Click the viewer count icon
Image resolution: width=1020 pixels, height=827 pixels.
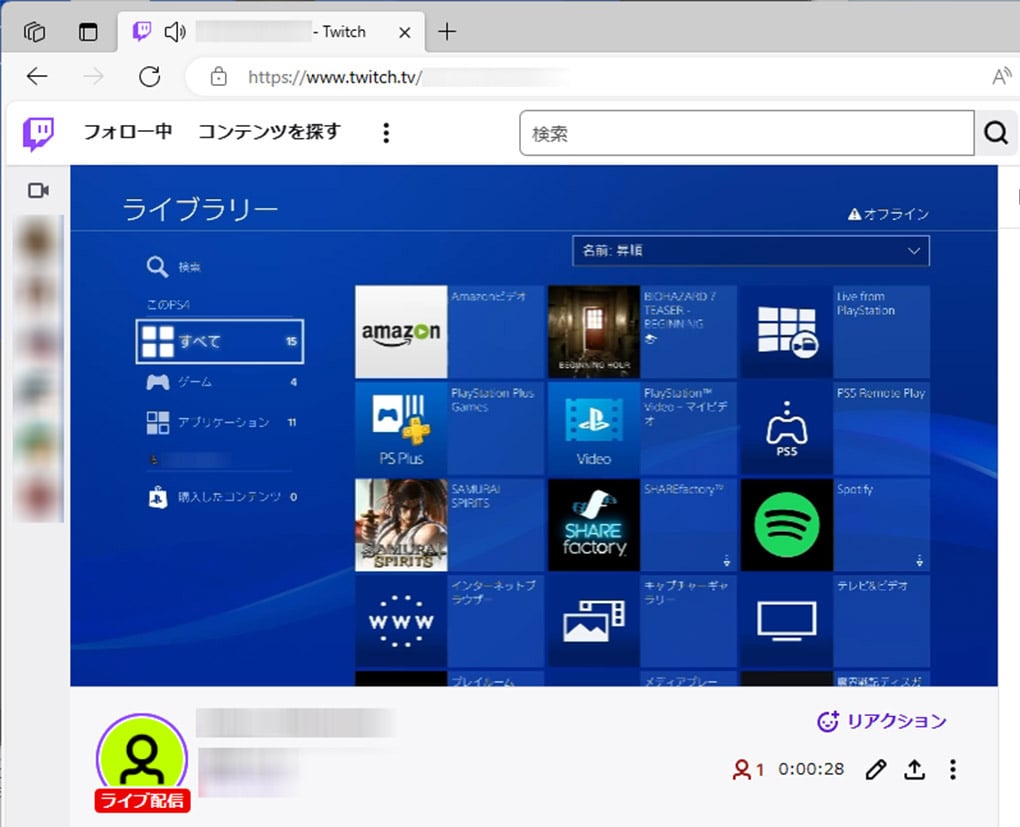click(x=741, y=769)
